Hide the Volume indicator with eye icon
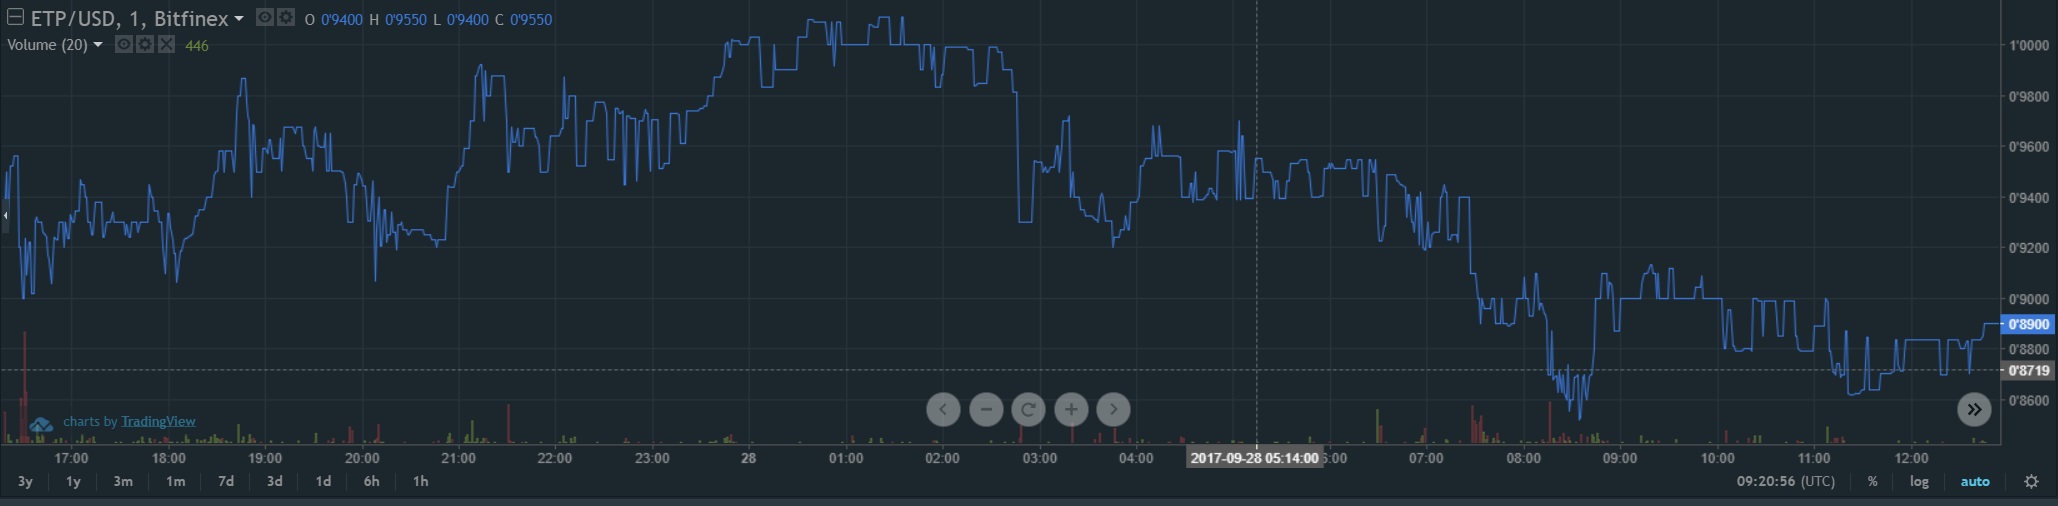Viewport: 2058px width, 506px height. point(124,45)
